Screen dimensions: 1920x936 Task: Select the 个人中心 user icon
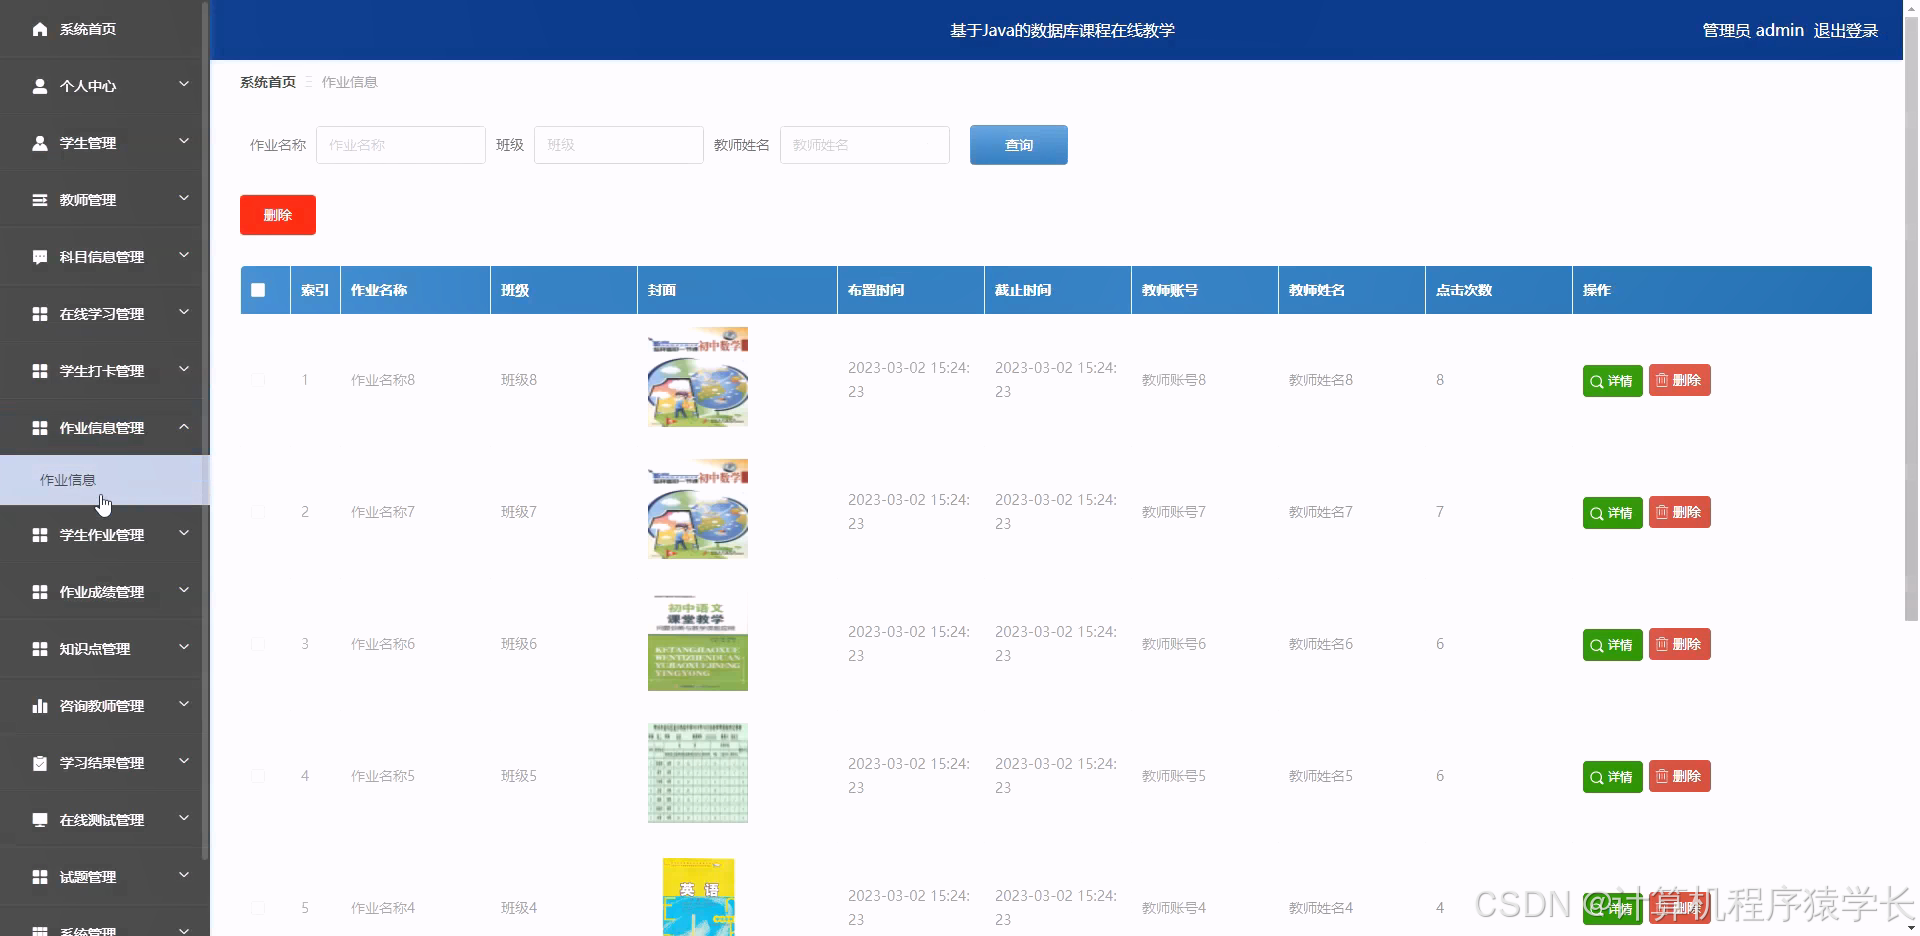point(40,86)
